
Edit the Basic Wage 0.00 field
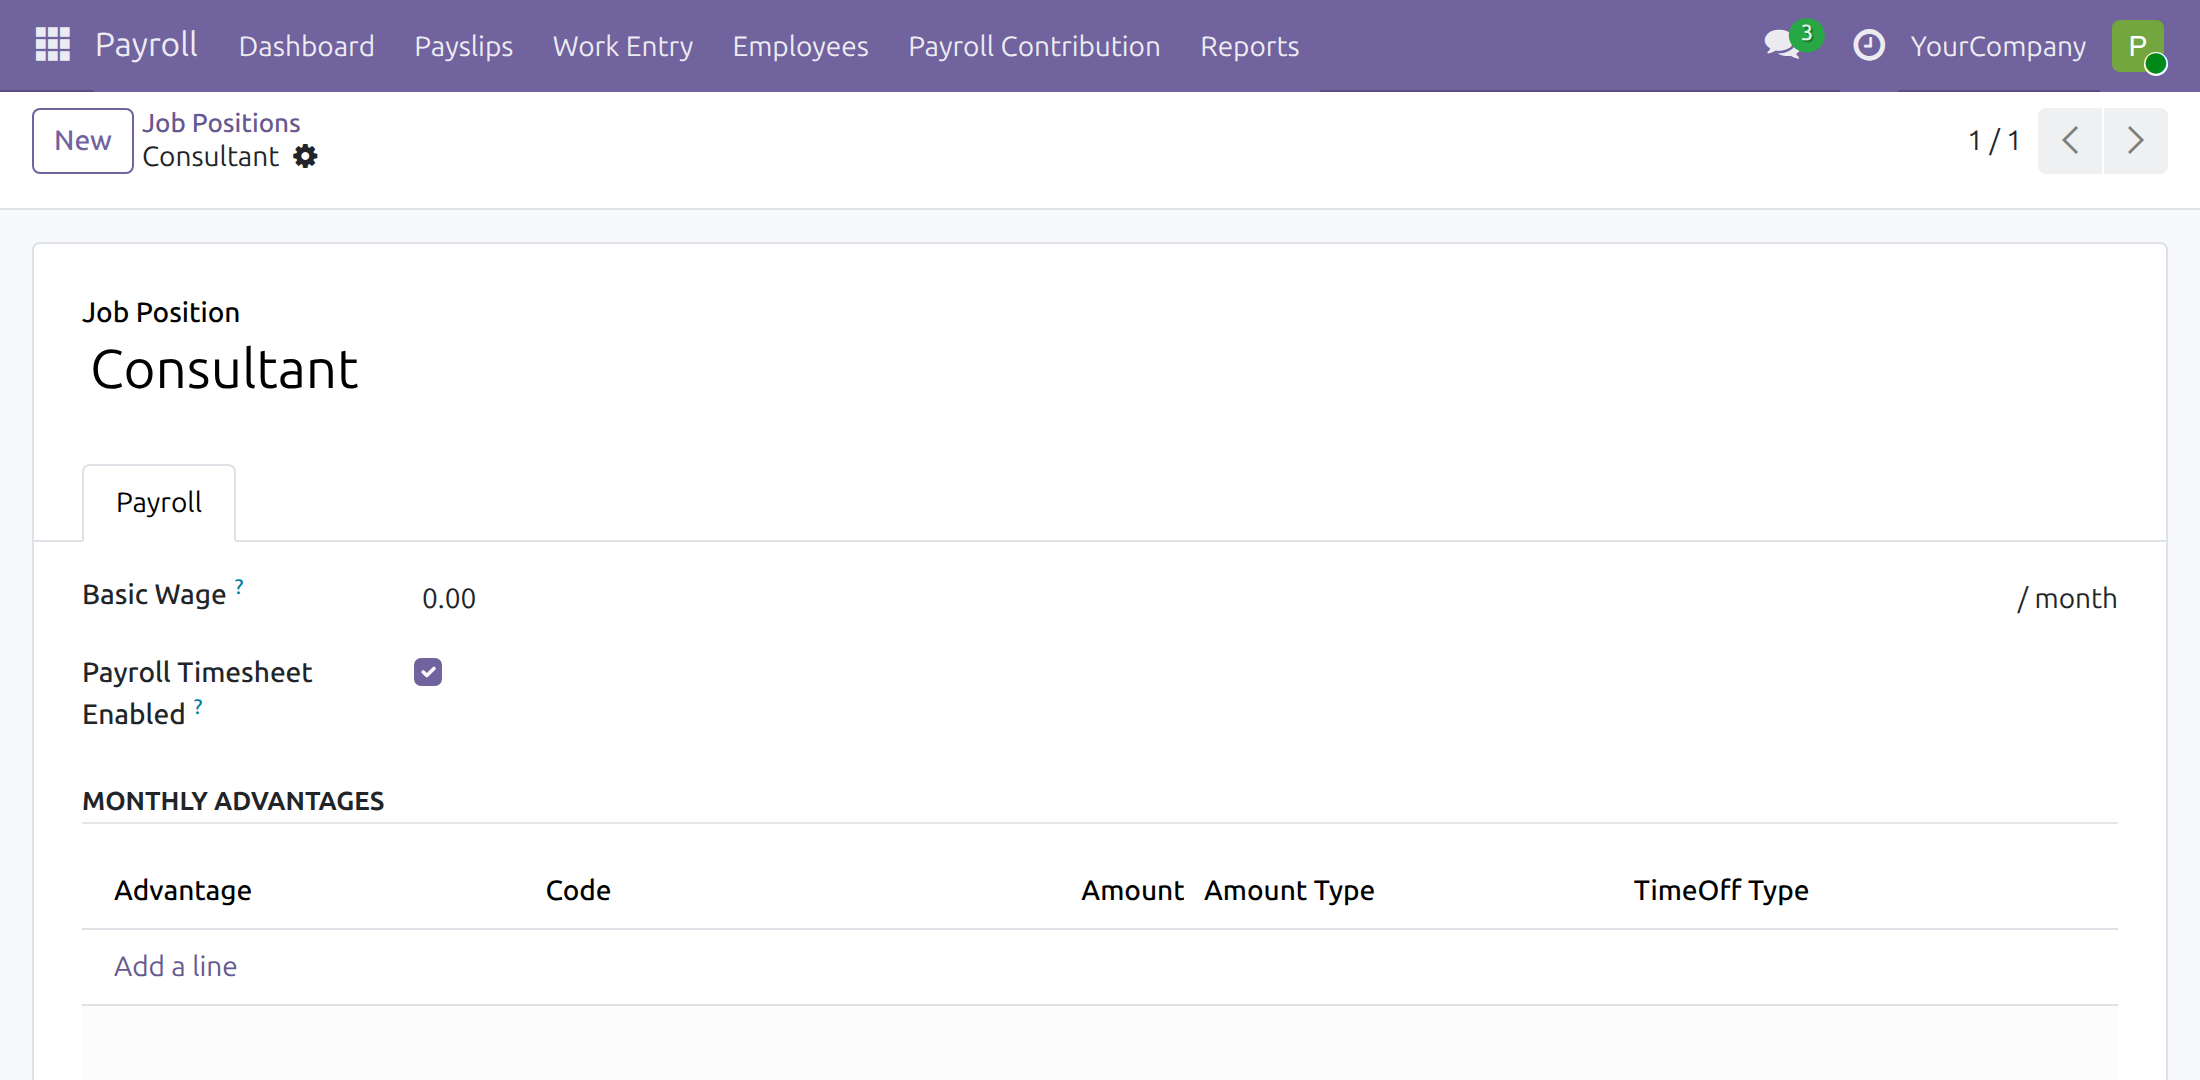1210,598
